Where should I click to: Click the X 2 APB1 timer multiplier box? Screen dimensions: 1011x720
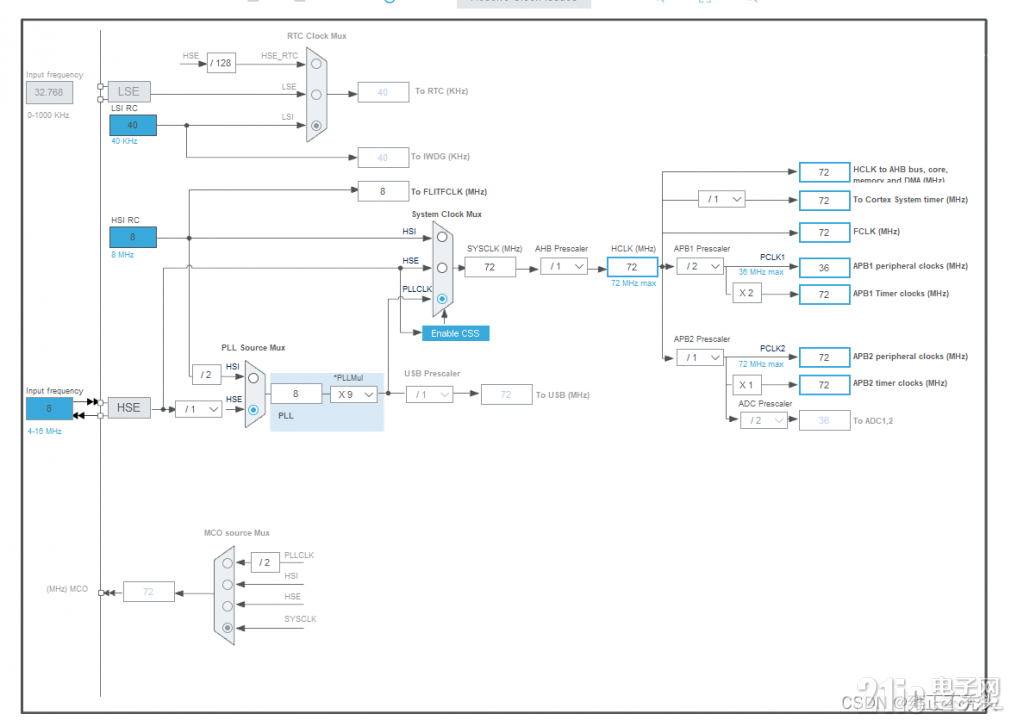click(747, 293)
